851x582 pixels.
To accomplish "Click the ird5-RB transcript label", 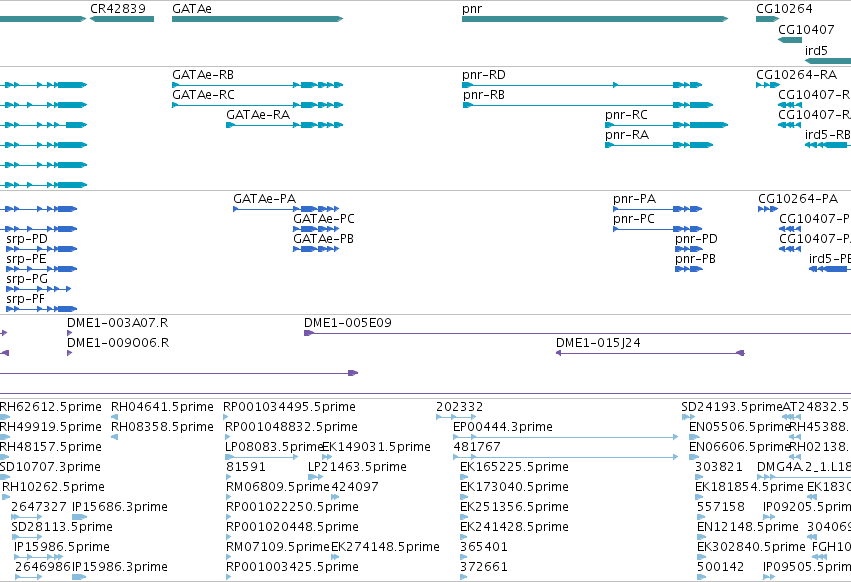I will (827, 135).
